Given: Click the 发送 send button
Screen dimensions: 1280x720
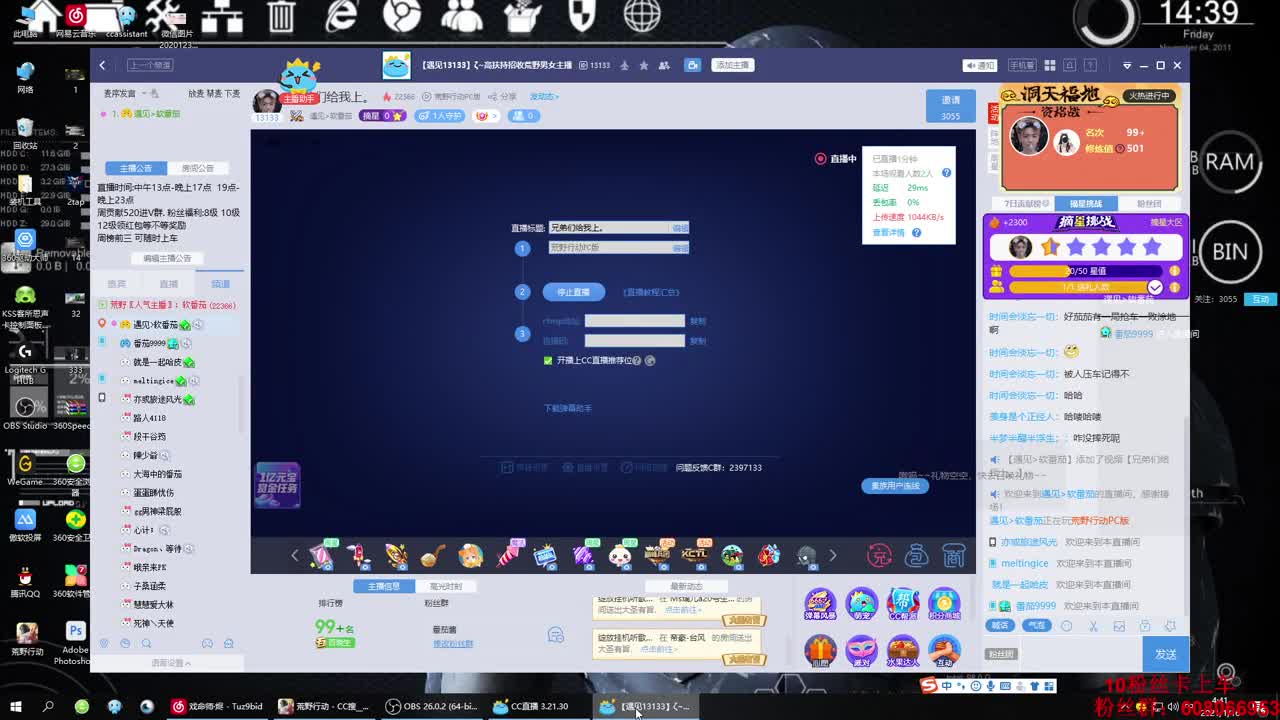Looking at the screenshot, I should (1165, 654).
